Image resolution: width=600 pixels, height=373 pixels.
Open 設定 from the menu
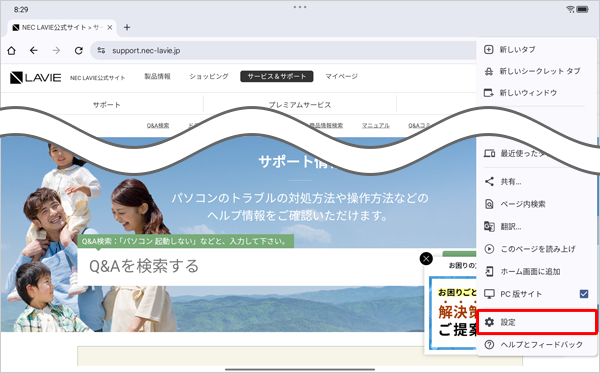[x=536, y=322]
